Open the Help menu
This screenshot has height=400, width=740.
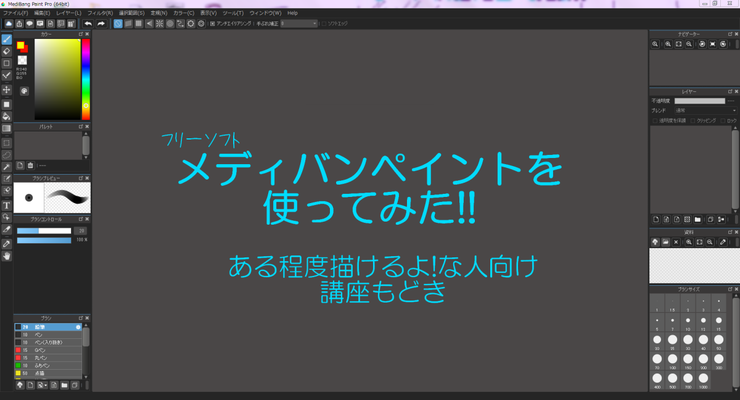293,13
